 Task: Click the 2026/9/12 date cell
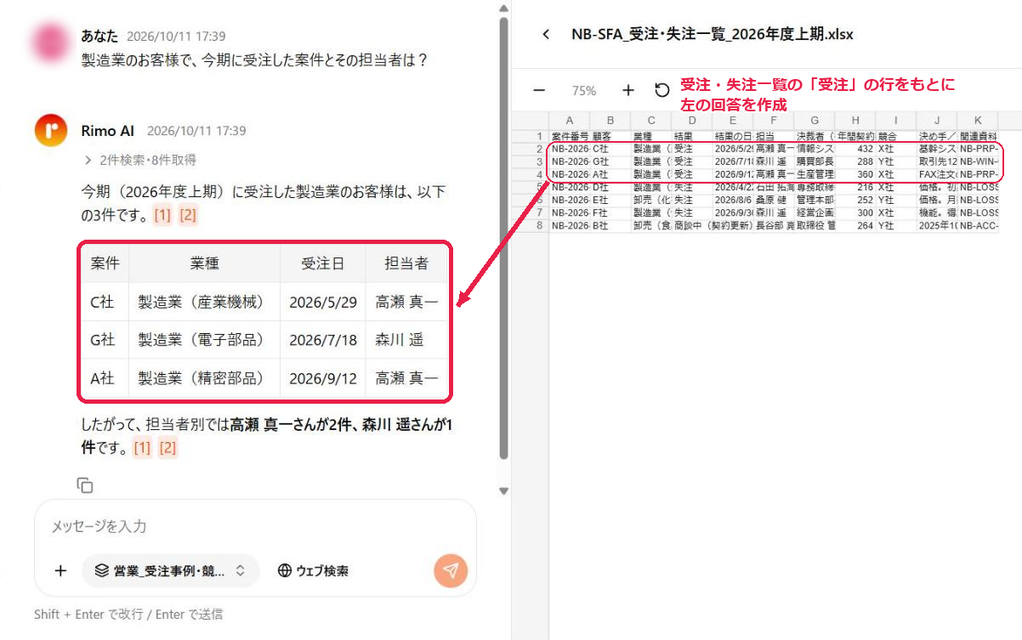(323, 379)
